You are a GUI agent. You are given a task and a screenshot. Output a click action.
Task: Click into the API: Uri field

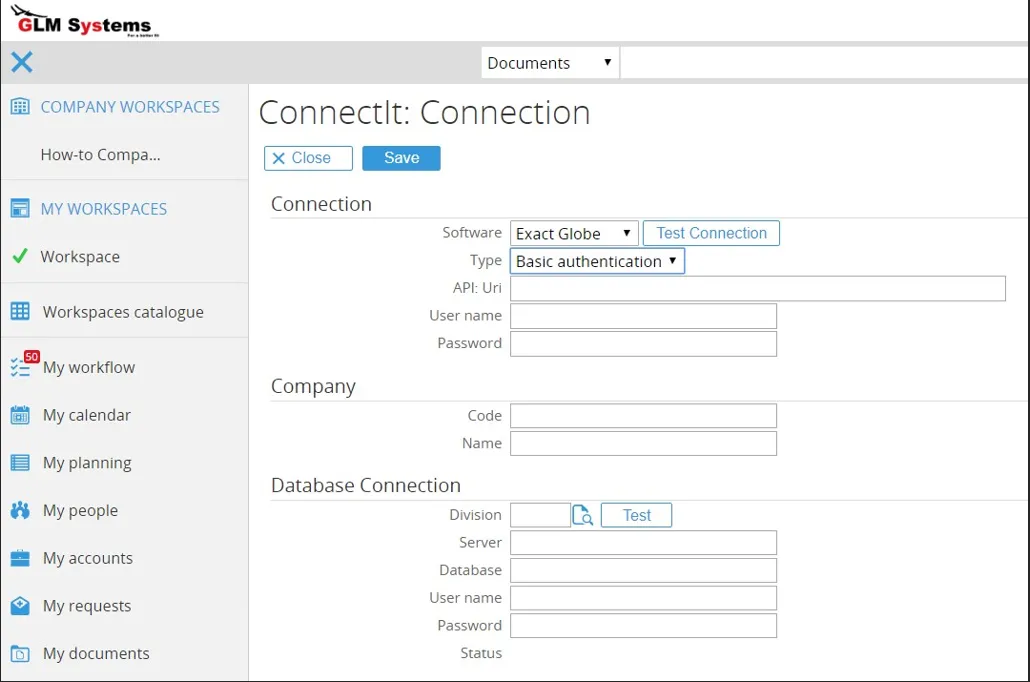pos(757,289)
